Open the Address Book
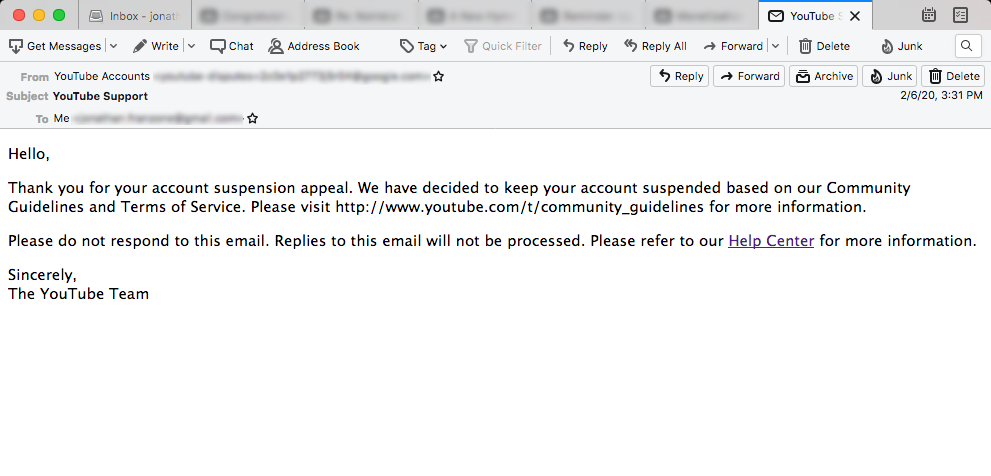 313,46
